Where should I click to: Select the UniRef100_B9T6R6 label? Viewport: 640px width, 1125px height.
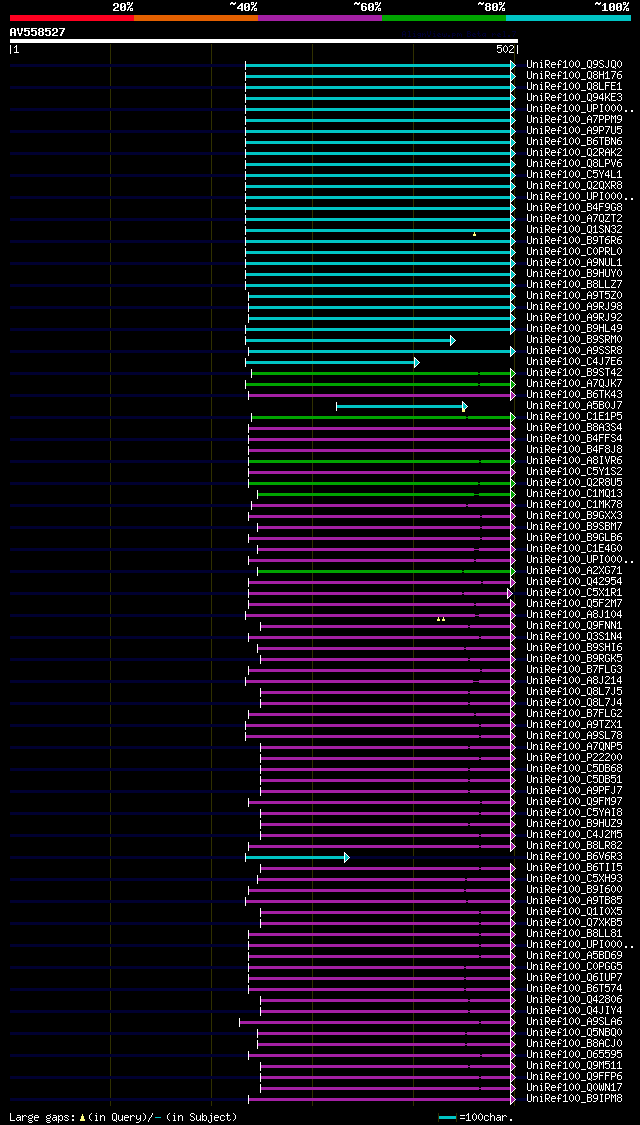point(574,241)
